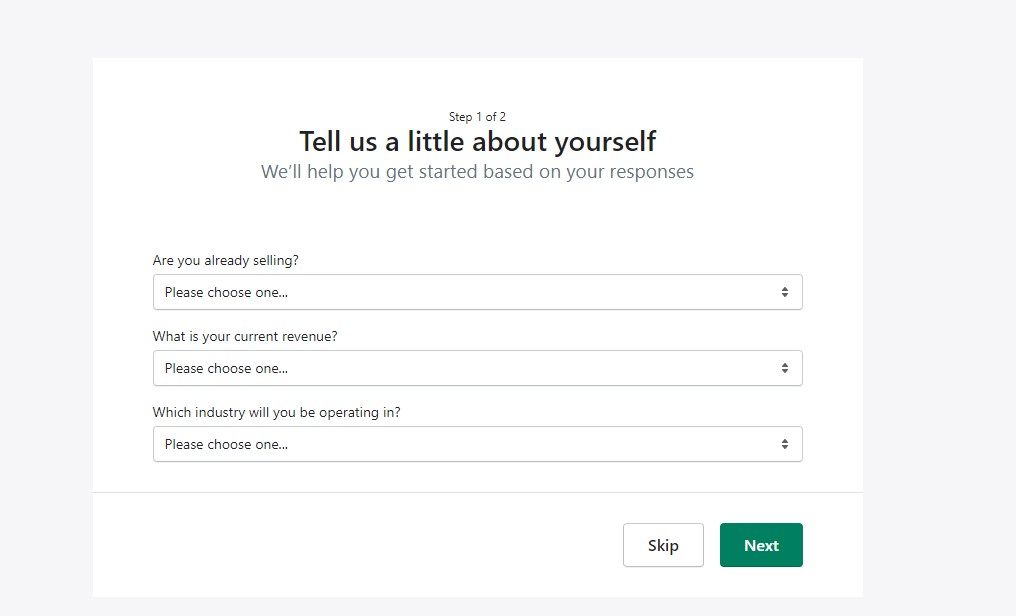Click the "What is your current revenue?" label
This screenshot has width=1016, height=616.
coord(244,336)
